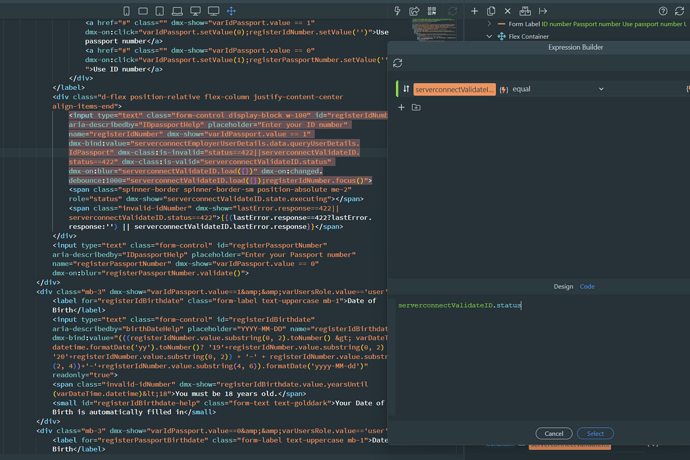Select the large widescreen viewport icon

[x=213, y=11]
